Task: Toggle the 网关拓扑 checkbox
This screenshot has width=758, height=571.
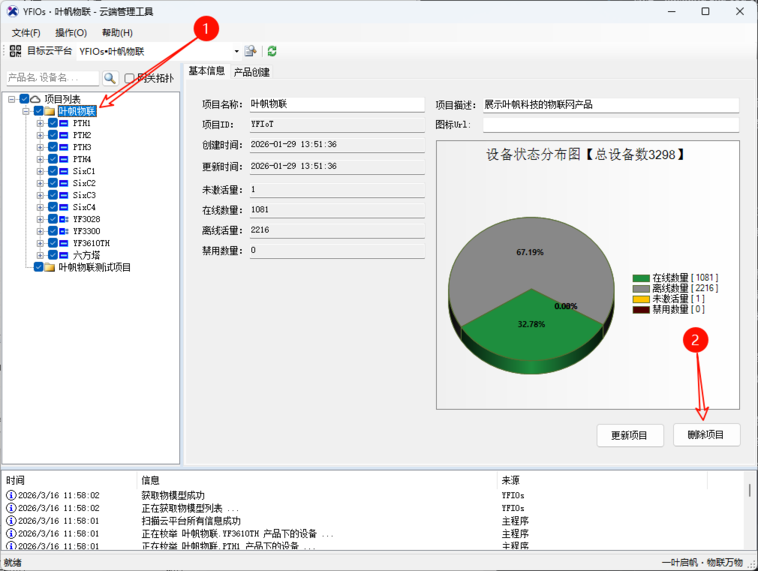Action: (129, 78)
